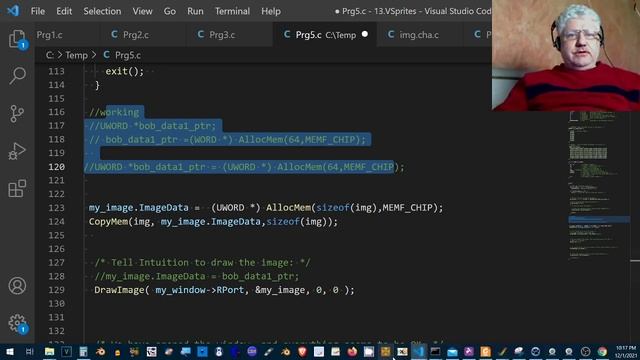Open the Terminal menu
Viewport: 640px width, 360px height.
(232, 11)
